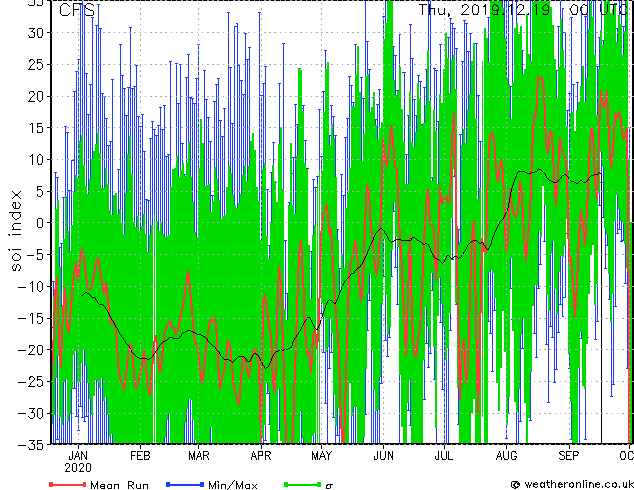This screenshot has height=490, width=634.
Task: Click the 2020 year label
Action: [x=78, y=468]
